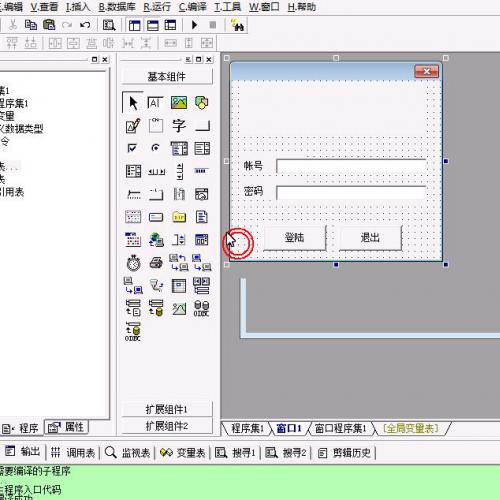Click the copy toolbar icon
The width and height of the screenshot is (500, 500).
coord(31,25)
